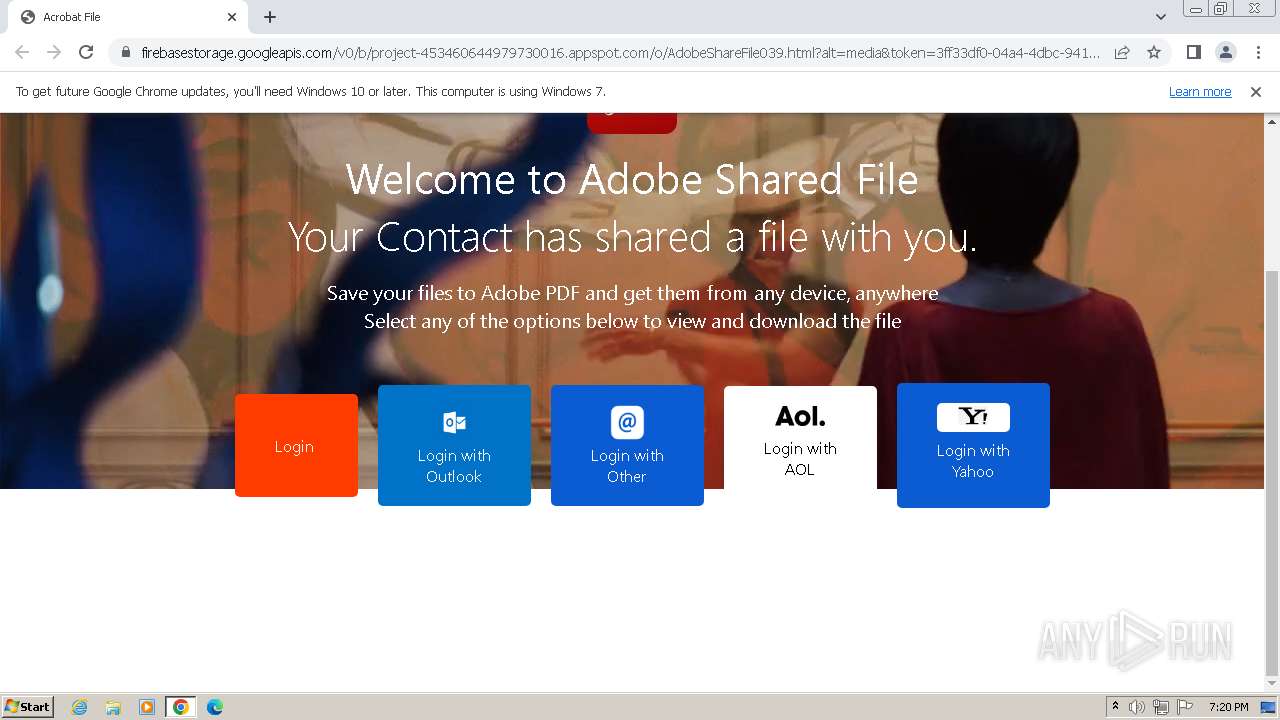The width and height of the screenshot is (1280, 720).
Task: Click the @ icon on the Other tile
Action: tap(627, 422)
